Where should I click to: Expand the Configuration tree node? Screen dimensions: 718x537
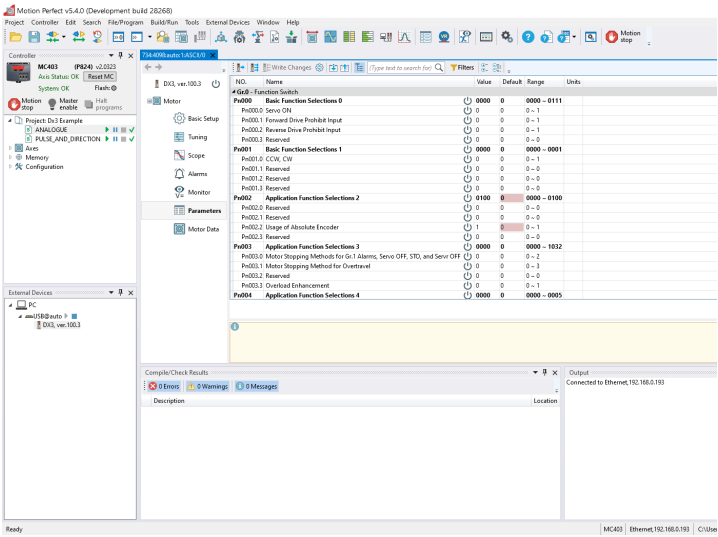[x=10, y=167]
